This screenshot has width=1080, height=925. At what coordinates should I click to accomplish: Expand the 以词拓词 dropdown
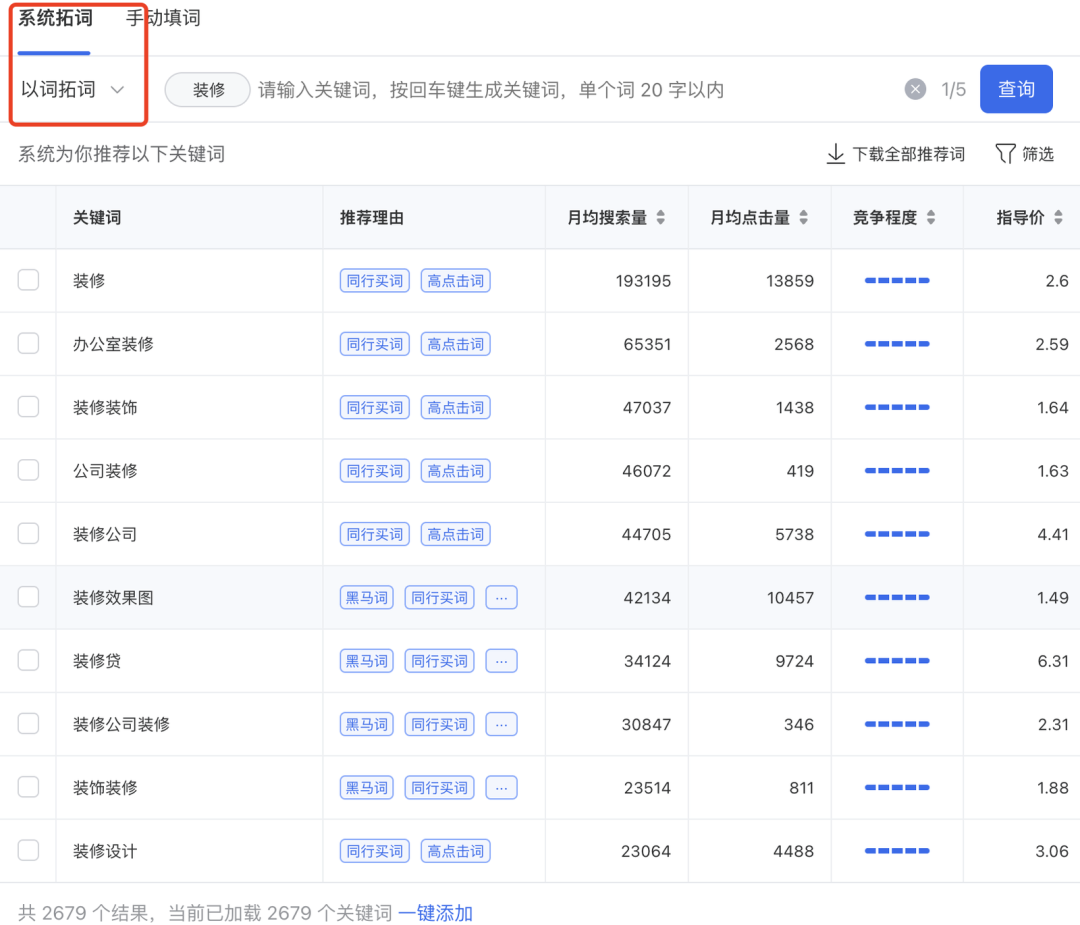[x=73, y=90]
